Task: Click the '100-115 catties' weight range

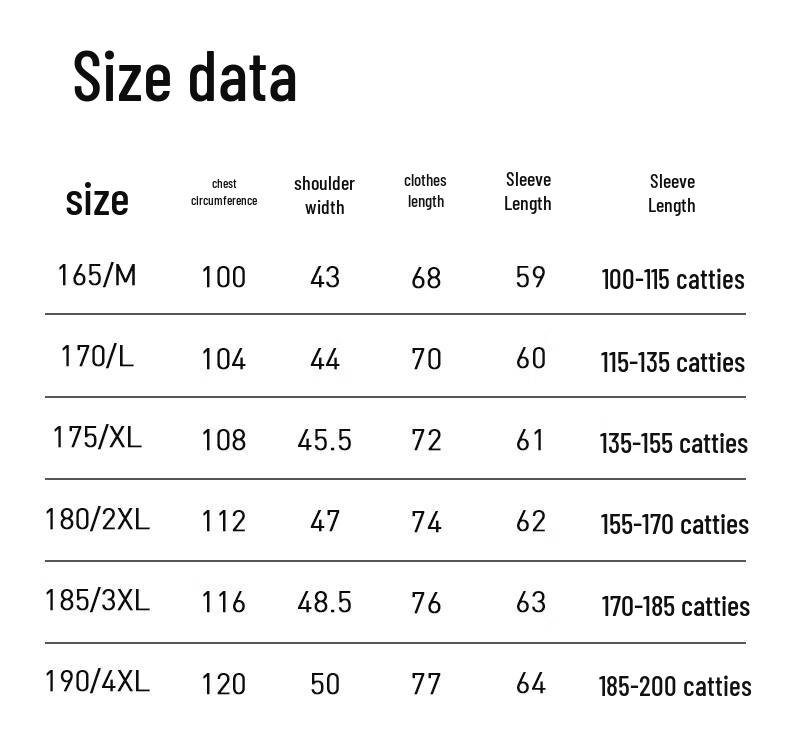Action: click(673, 280)
